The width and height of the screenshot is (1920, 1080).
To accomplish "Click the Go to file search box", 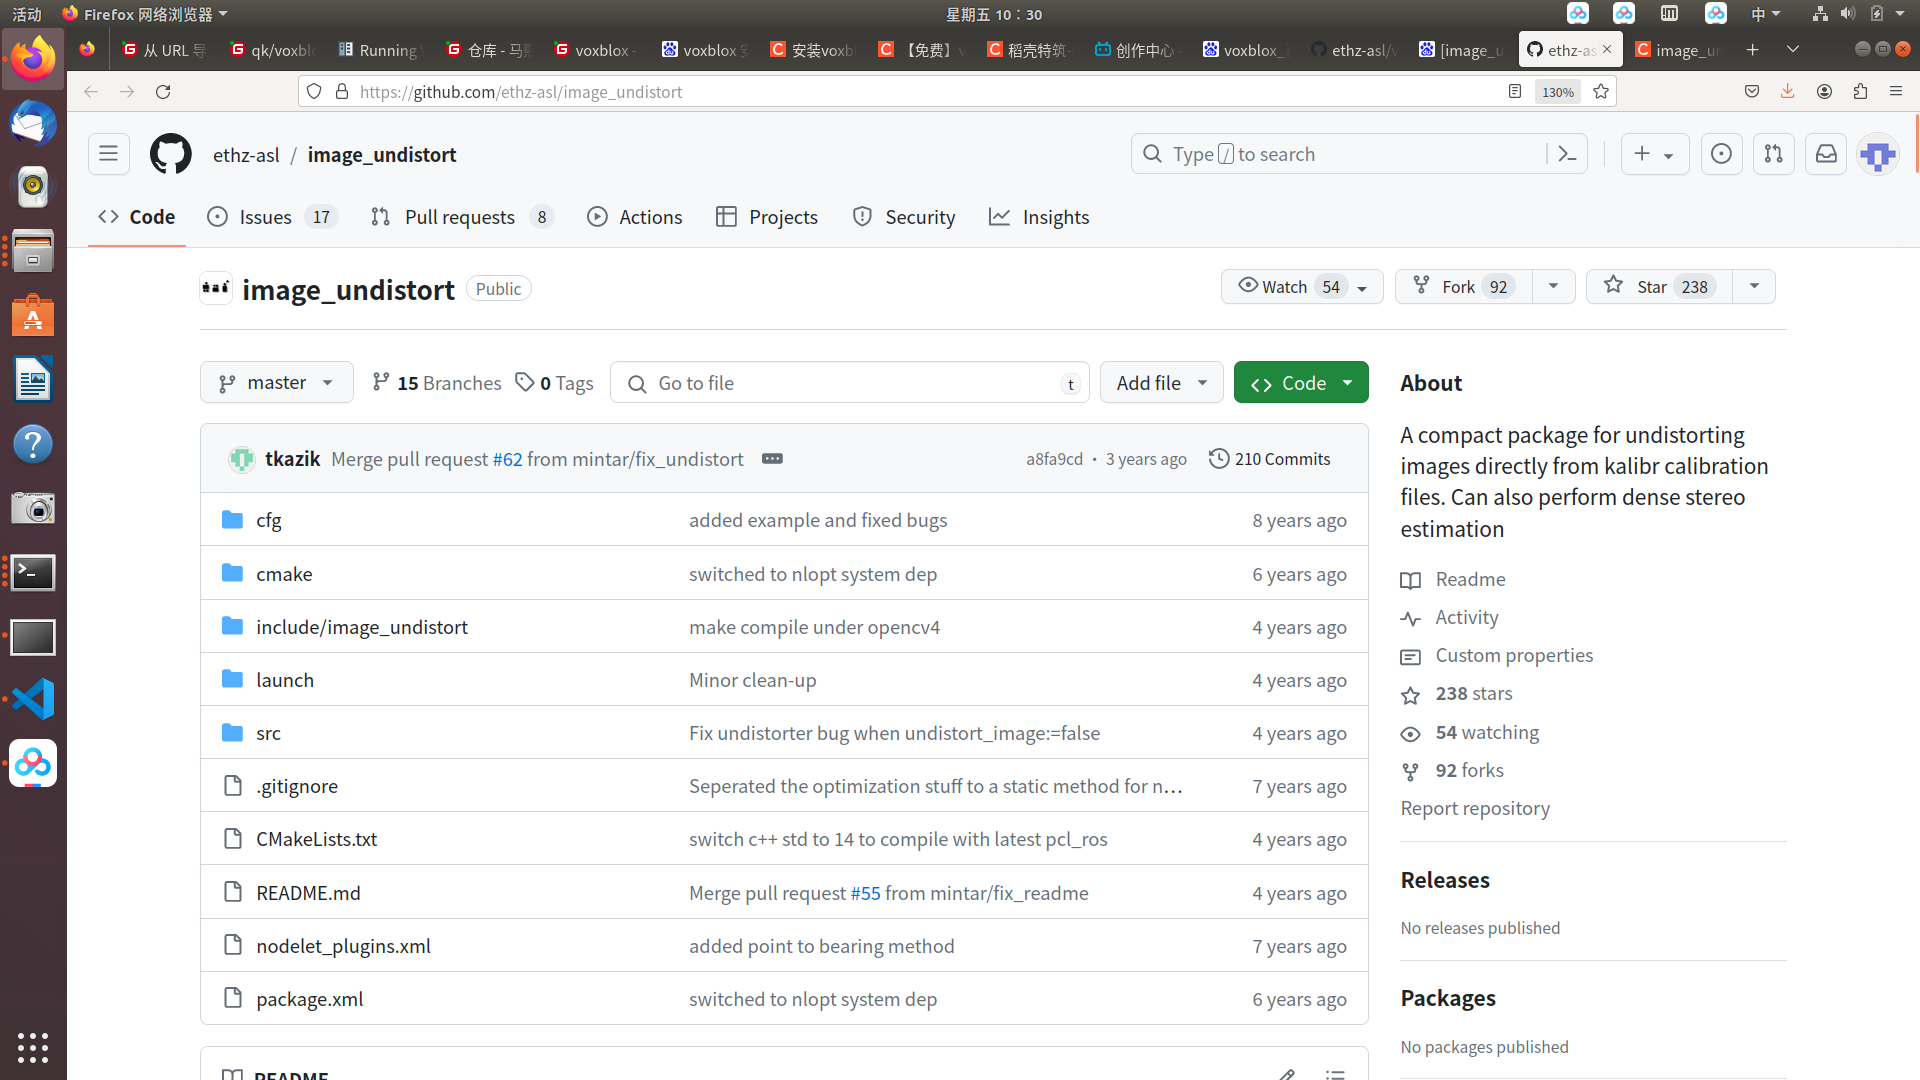I will (x=850, y=383).
